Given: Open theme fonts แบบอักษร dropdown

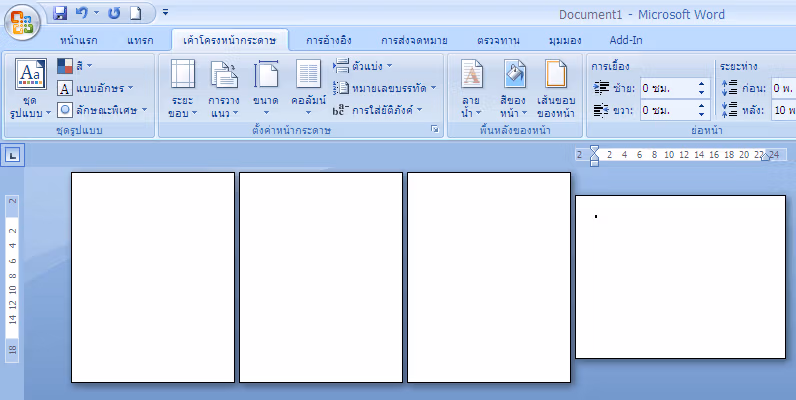Looking at the screenshot, I should coord(95,88).
